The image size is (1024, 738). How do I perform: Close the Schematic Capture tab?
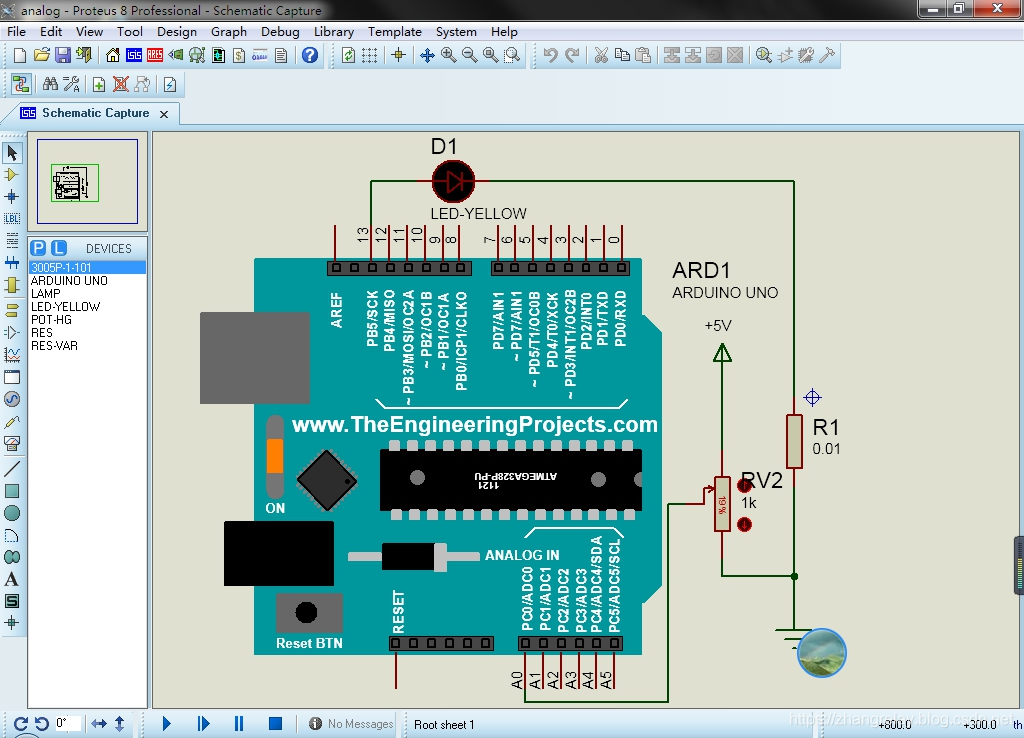tap(164, 114)
